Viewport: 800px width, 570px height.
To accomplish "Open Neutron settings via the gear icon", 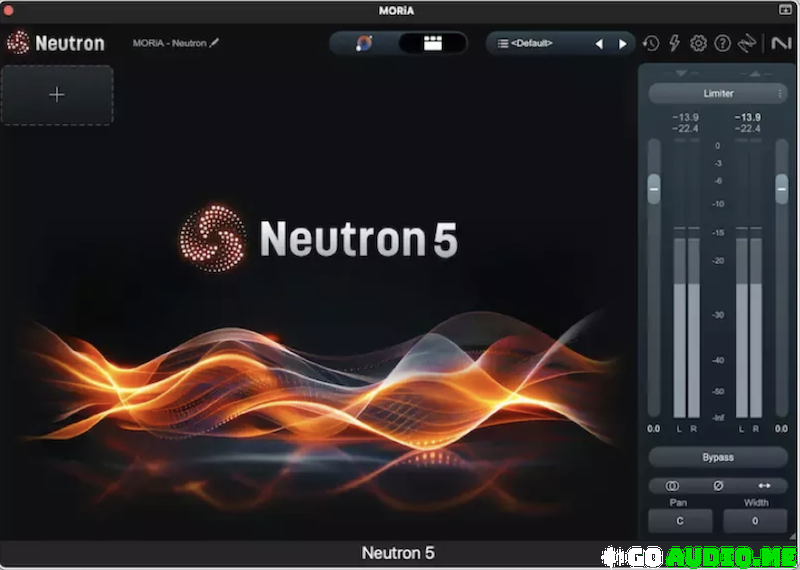I will tap(698, 44).
